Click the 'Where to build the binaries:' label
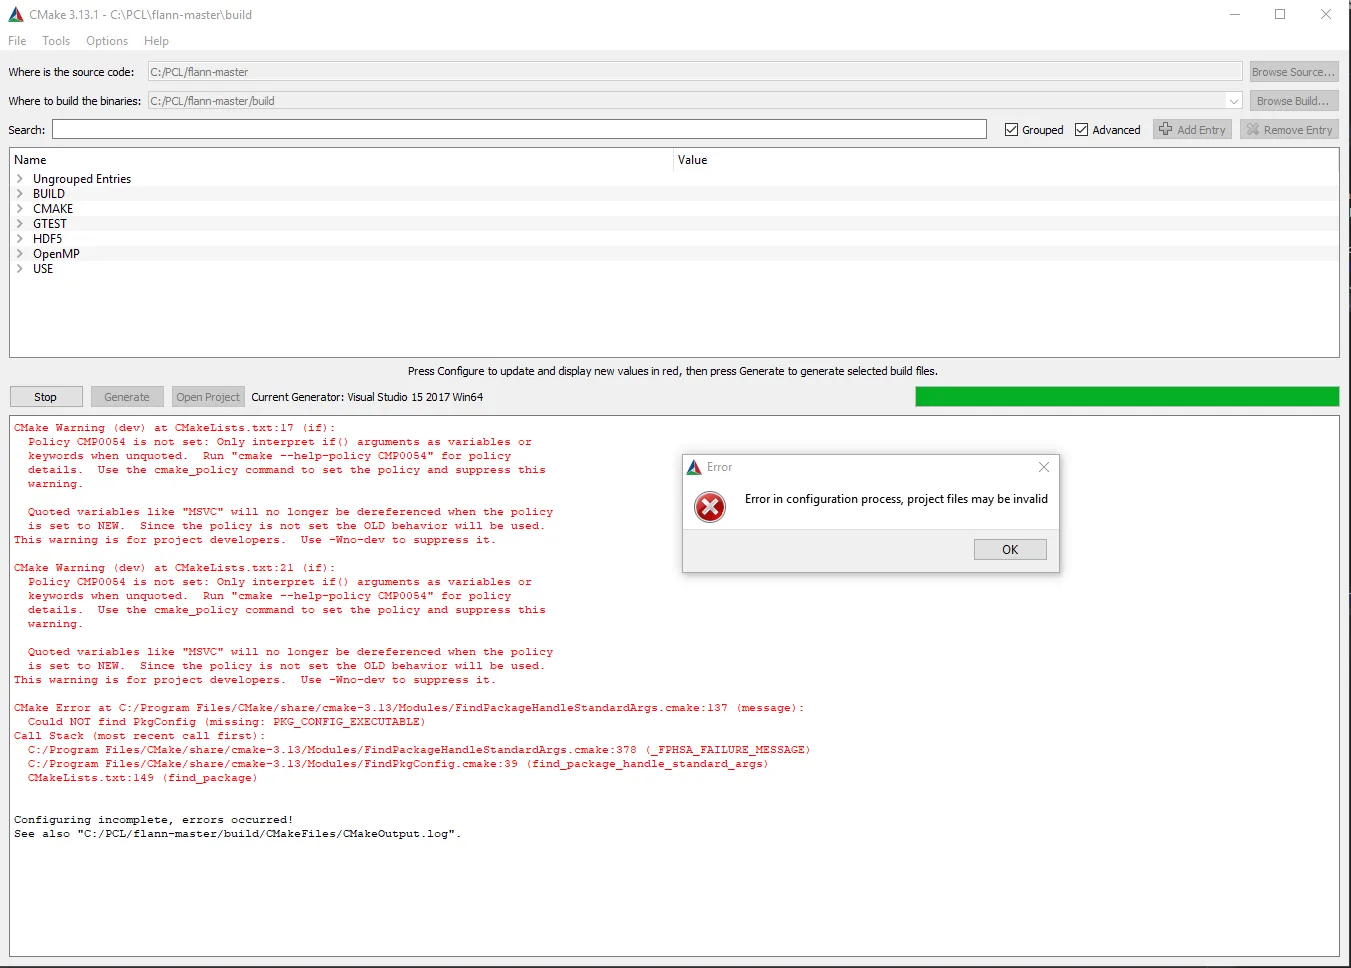The image size is (1351, 968). (x=75, y=101)
